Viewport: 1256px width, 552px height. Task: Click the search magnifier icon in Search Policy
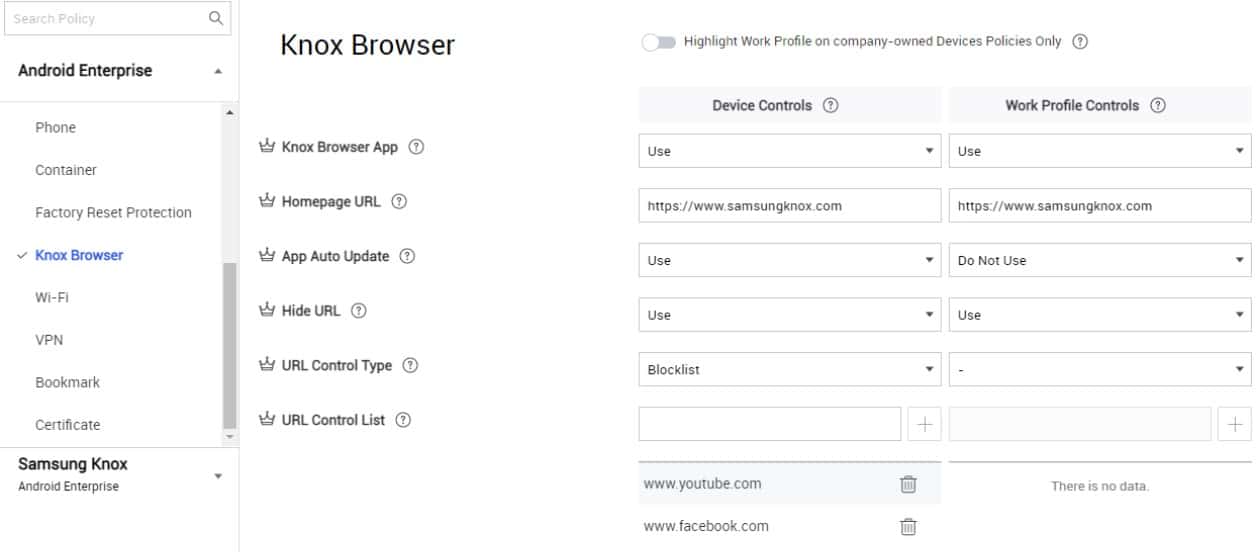coord(216,18)
